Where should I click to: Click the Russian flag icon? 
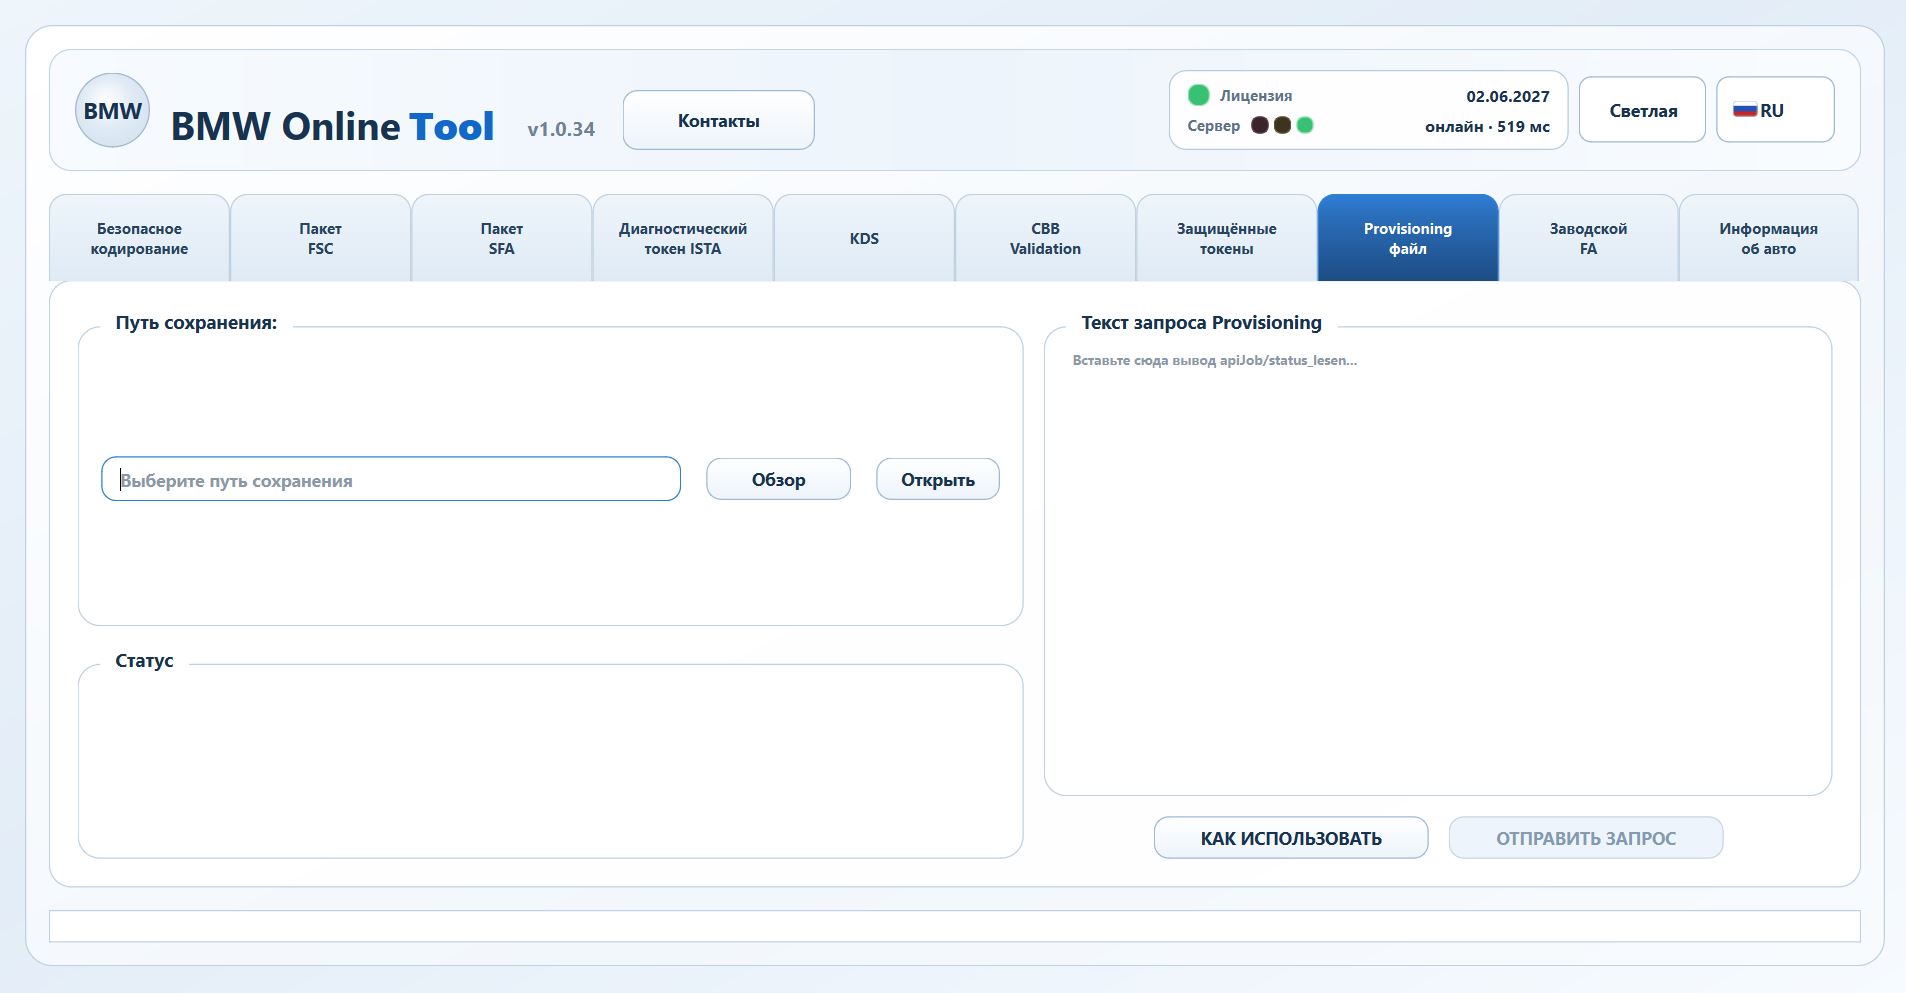click(x=1745, y=110)
